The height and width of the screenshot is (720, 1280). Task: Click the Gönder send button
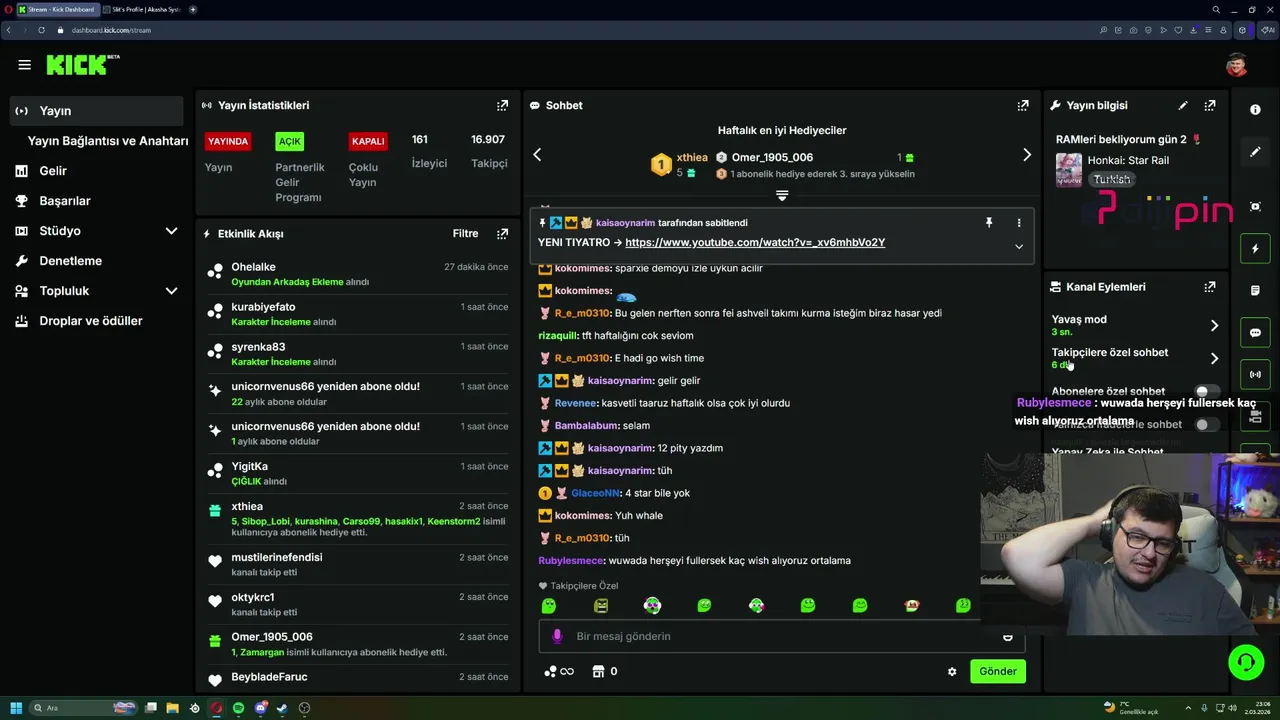pyautogui.click(x=998, y=672)
